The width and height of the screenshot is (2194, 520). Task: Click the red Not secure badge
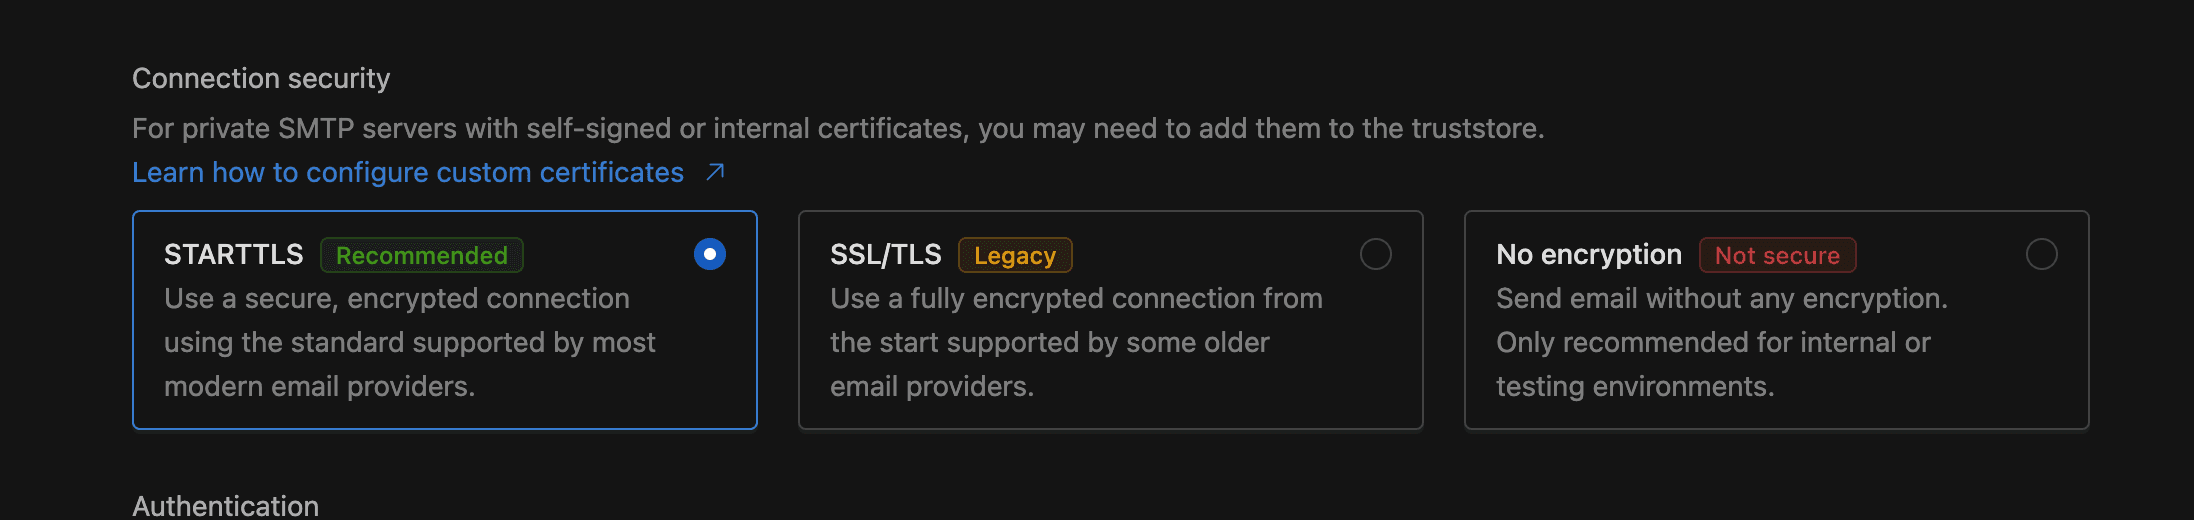coord(1777,255)
